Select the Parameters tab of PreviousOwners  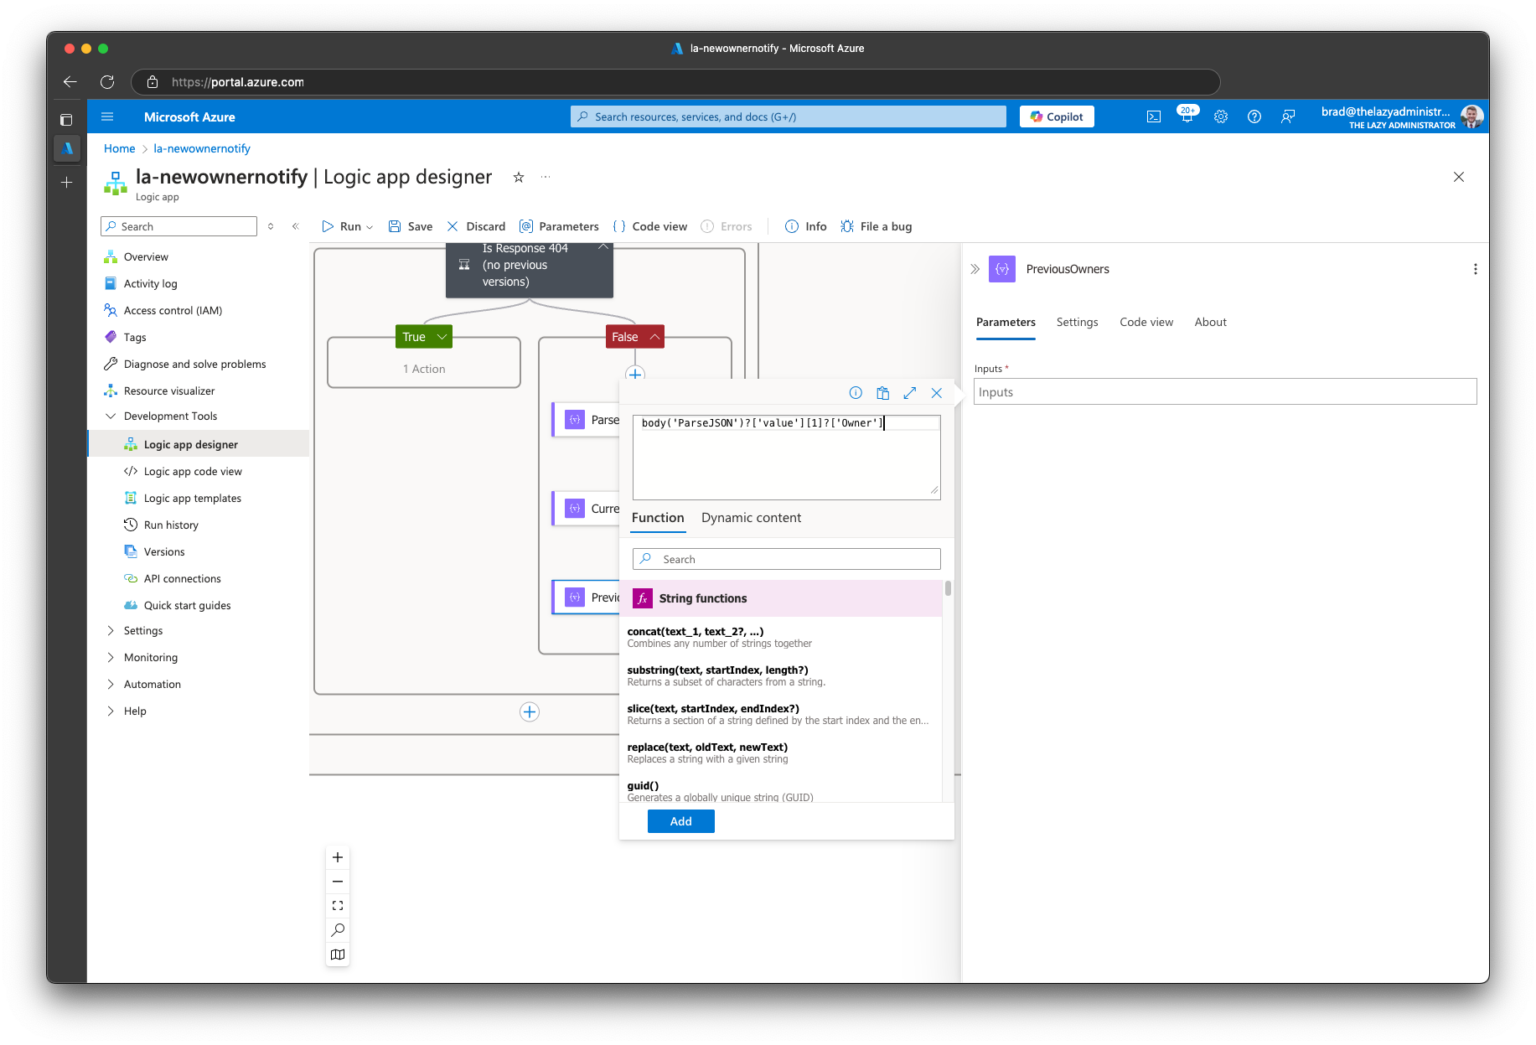pyautogui.click(x=1005, y=322)
